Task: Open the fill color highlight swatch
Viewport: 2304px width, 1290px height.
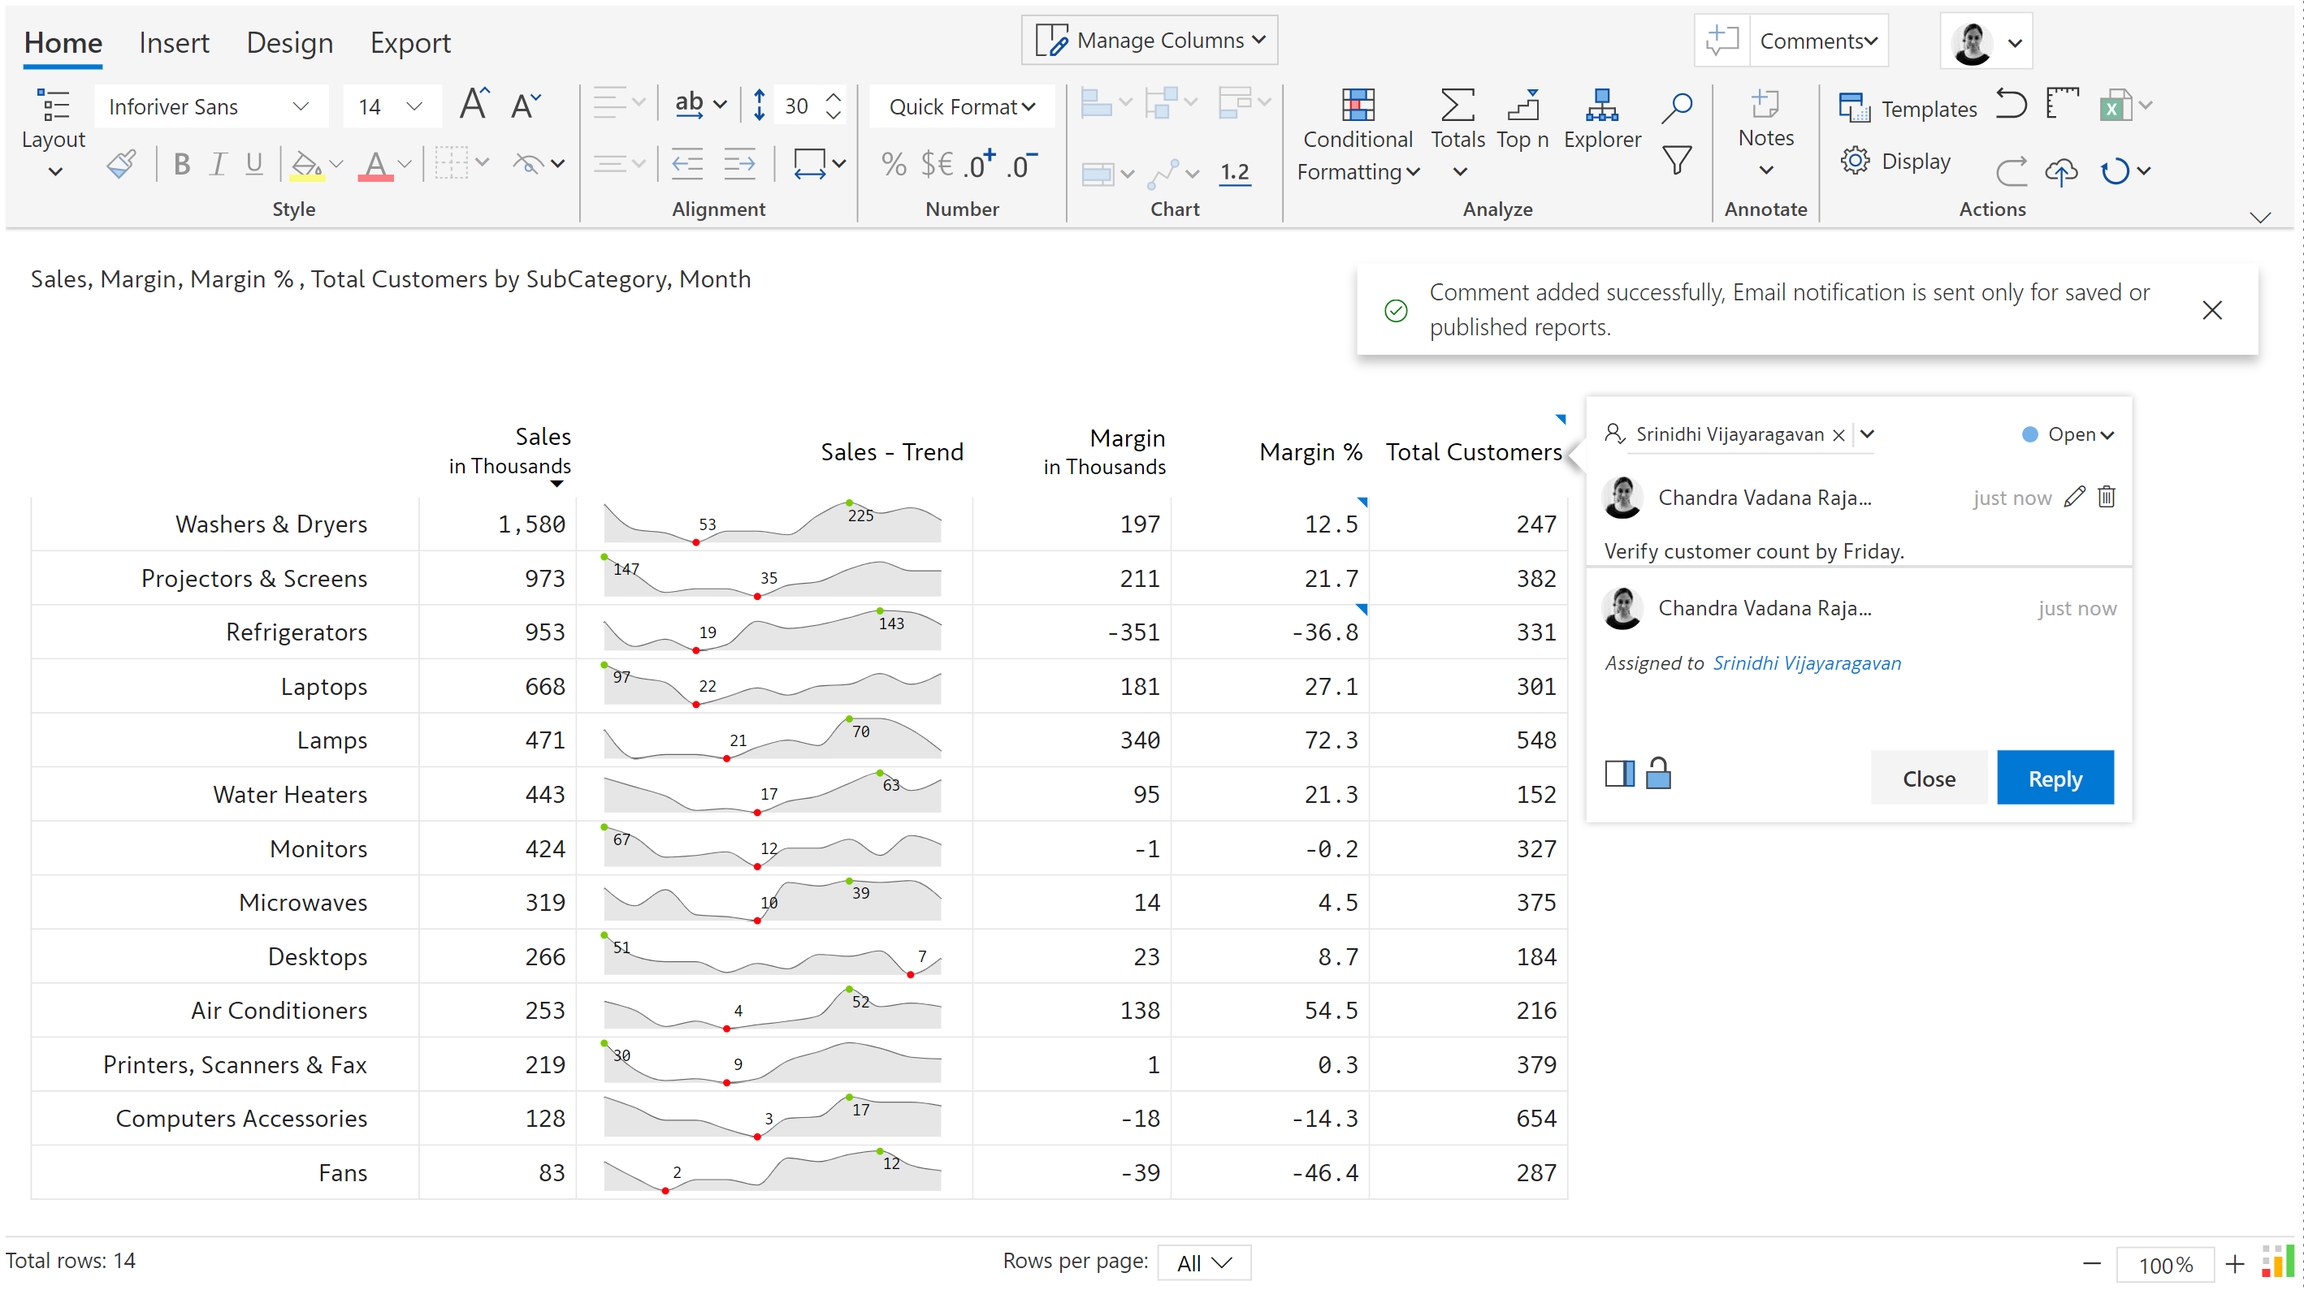Action: pyautogui.click(x=306, y=164)
